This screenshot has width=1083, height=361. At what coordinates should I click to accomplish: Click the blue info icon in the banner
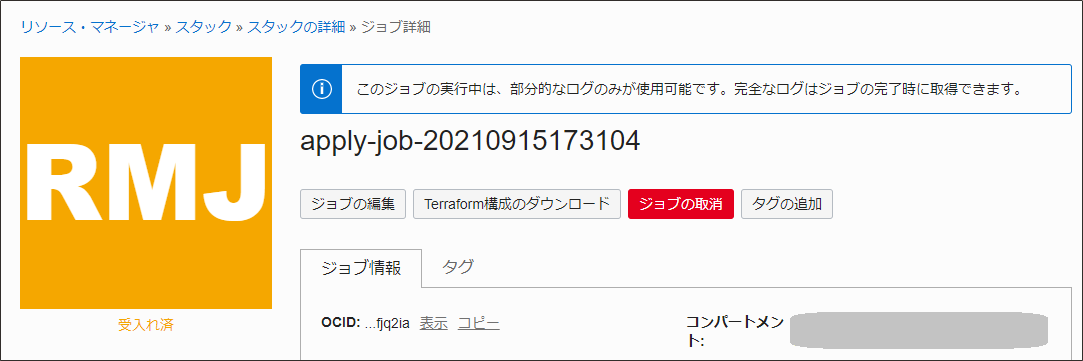(322, 90)
